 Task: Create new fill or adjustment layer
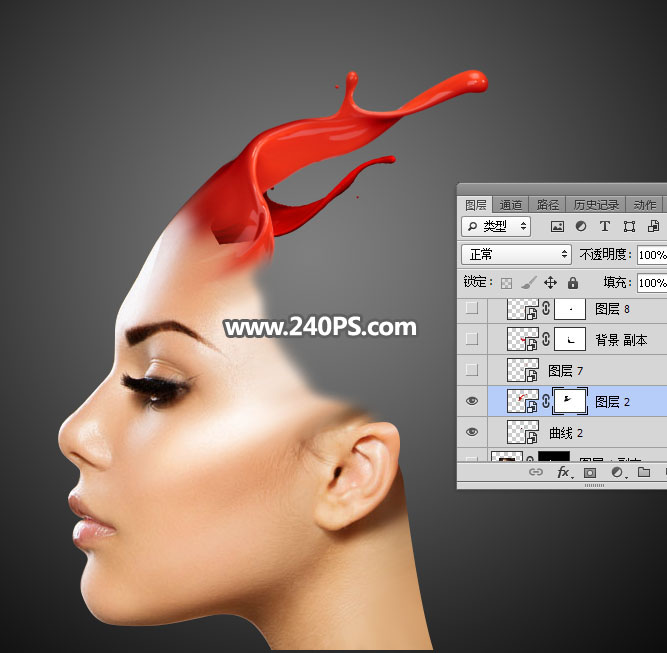[617, 472]
